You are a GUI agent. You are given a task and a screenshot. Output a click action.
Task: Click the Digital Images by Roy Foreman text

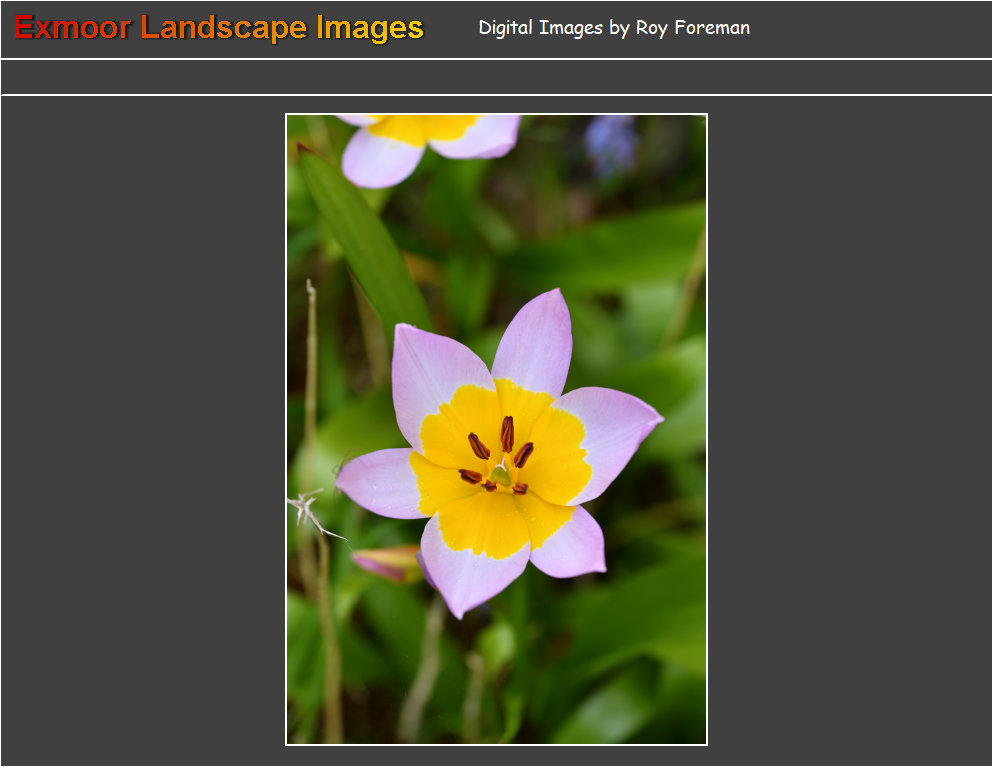[x=613, y=28]
